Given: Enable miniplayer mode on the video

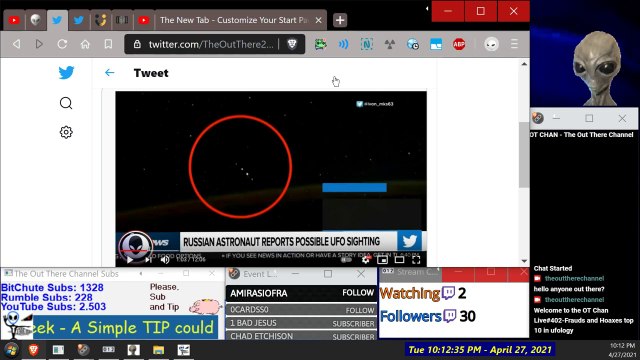Looking at the screenshot, I should pyautogui.click(x=382, y=260).
